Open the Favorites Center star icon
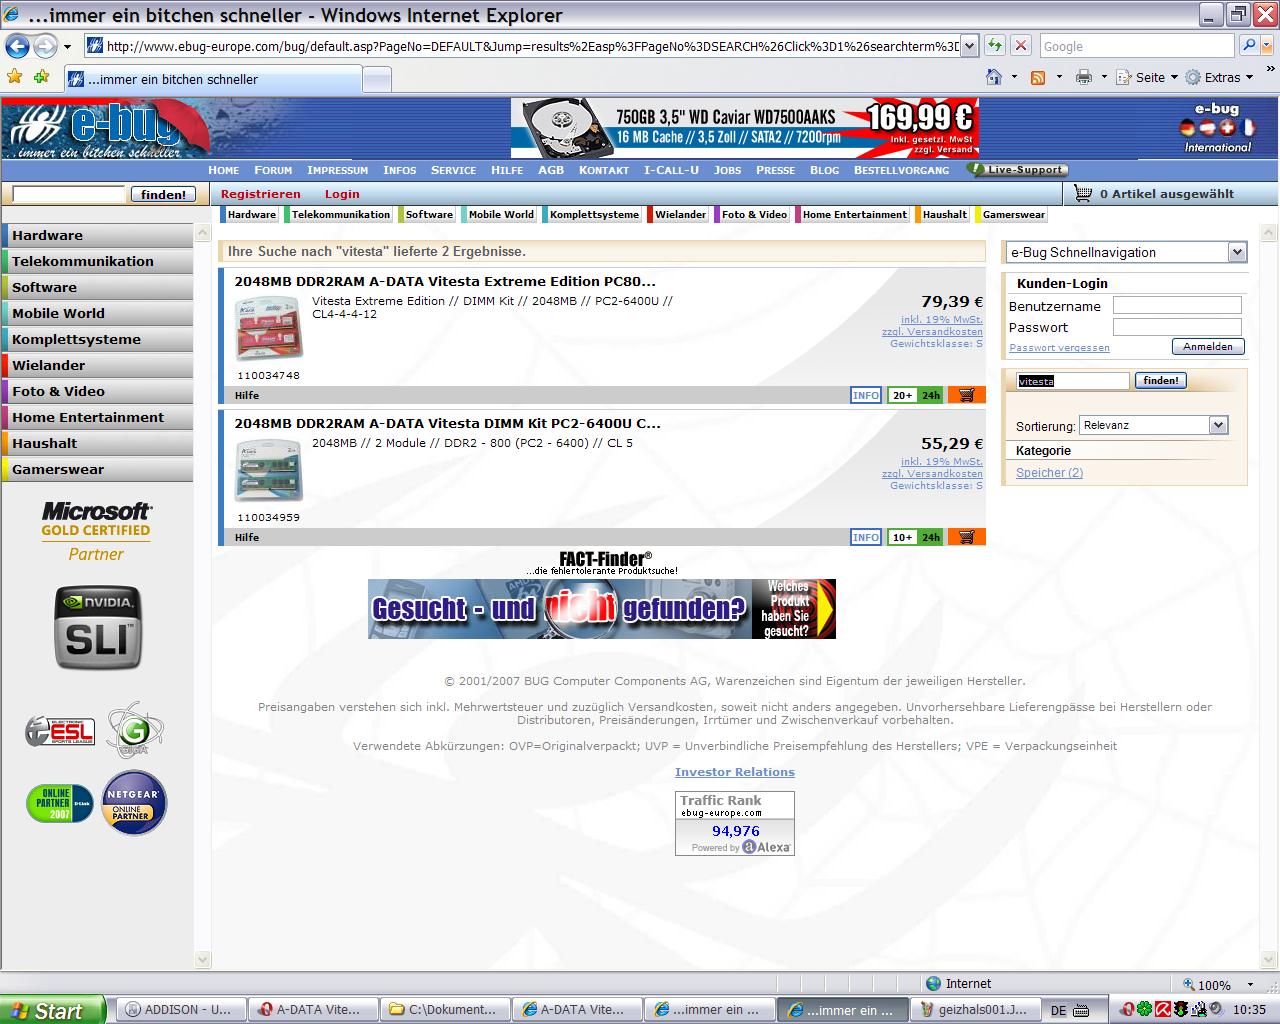1280x1024 pixels. 14,77
